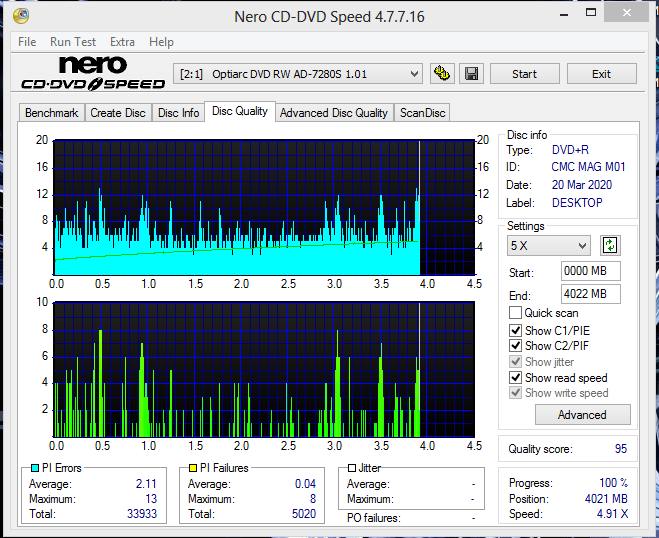The height and width of the screenshot is (538, 659).
Task: Click the cyan PI Errors legend swatch
Action: (x=35, y=468)
